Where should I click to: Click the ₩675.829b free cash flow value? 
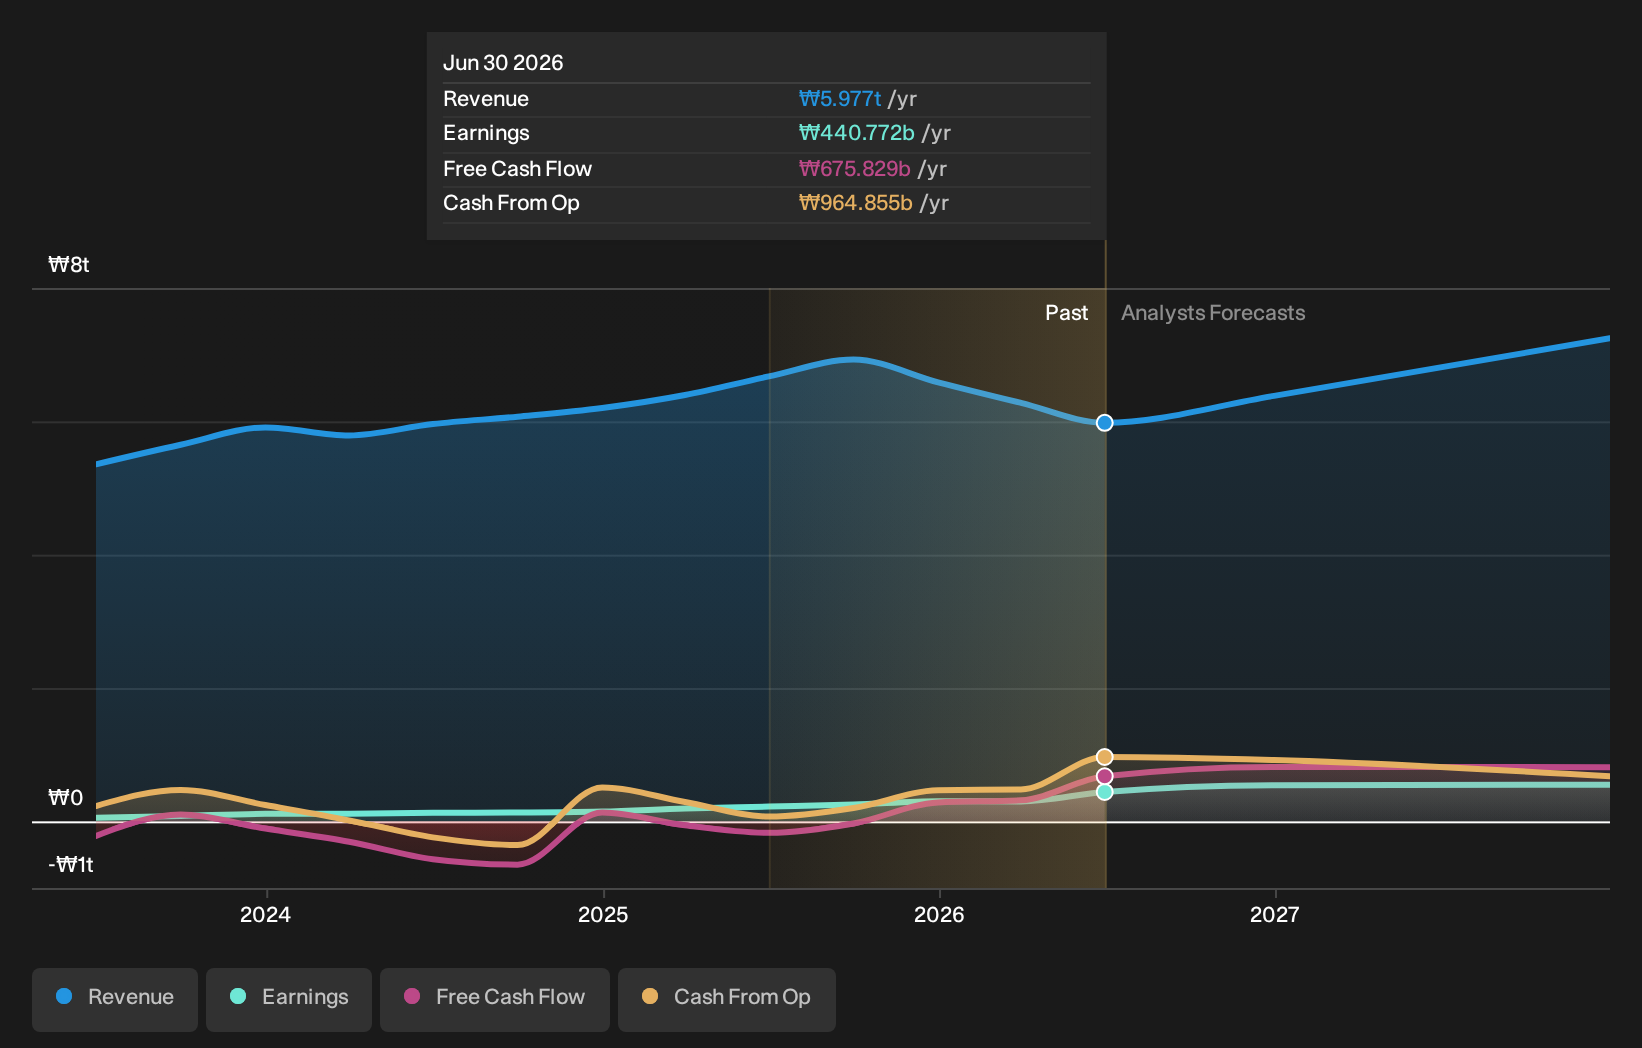[x=854, y=169]
